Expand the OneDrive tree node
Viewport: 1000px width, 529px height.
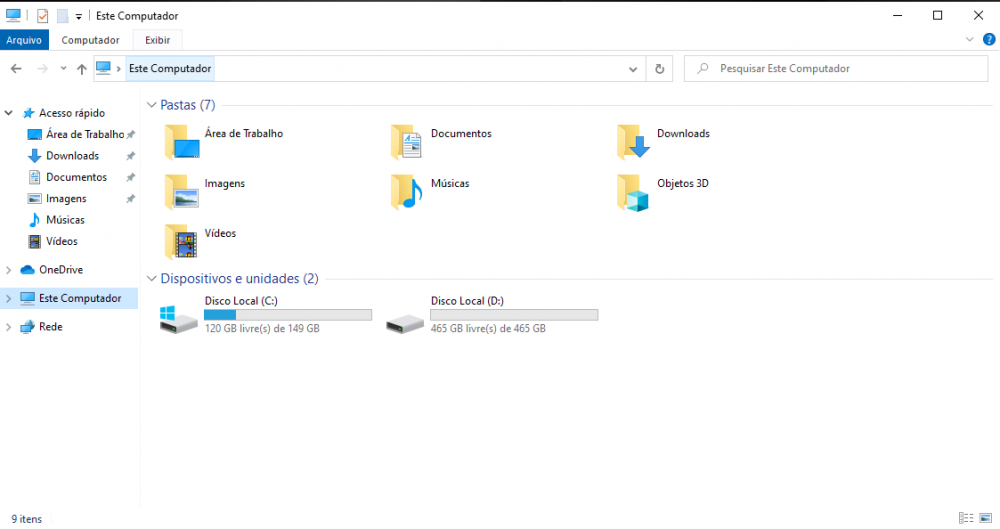coord(9,270)
